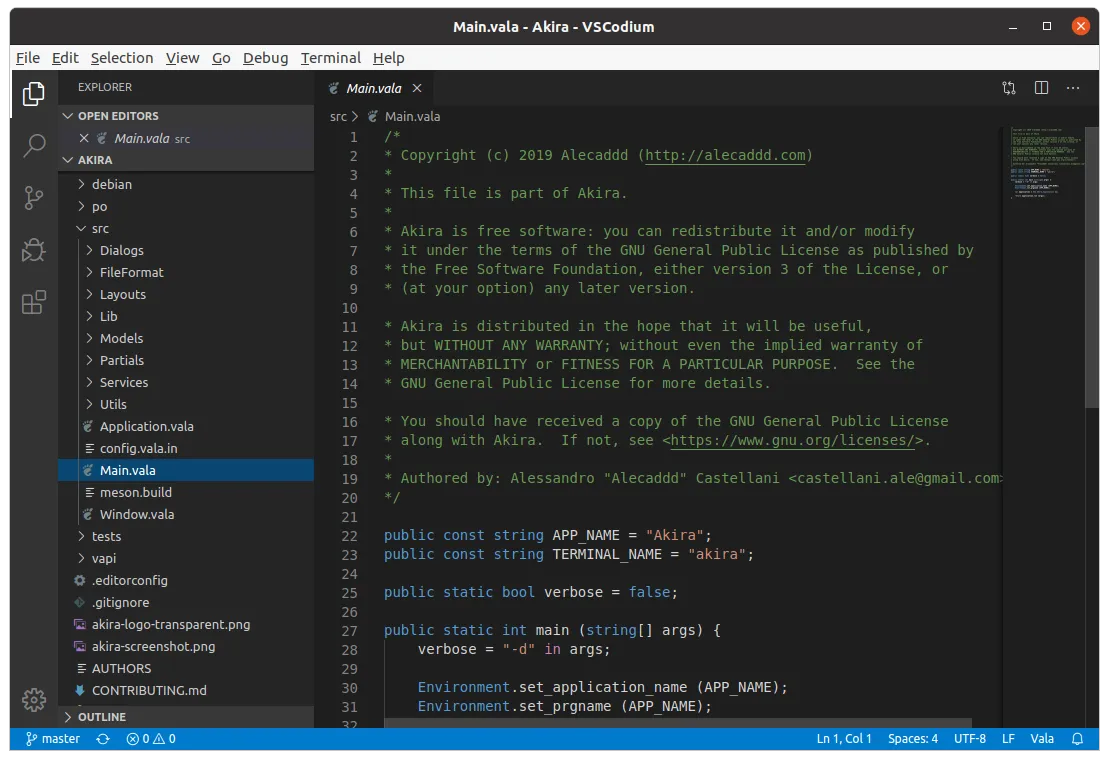The height and width of the screenshot is (760, 1109).
Task: Click the gear icon beside .editorconfig
Action: tap(80, 580)
